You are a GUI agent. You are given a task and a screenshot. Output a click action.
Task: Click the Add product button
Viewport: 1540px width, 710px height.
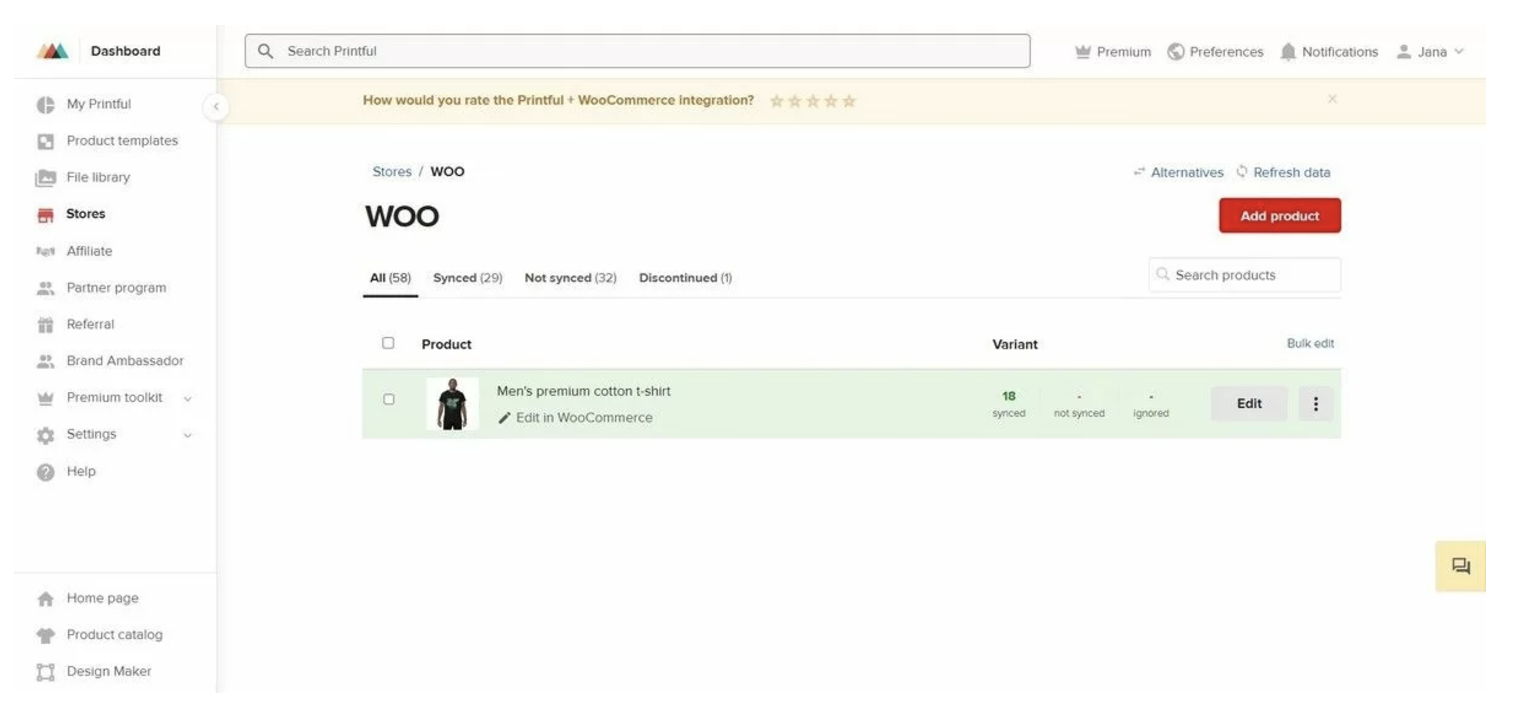pyautogui.click(x=1280, y=216)
